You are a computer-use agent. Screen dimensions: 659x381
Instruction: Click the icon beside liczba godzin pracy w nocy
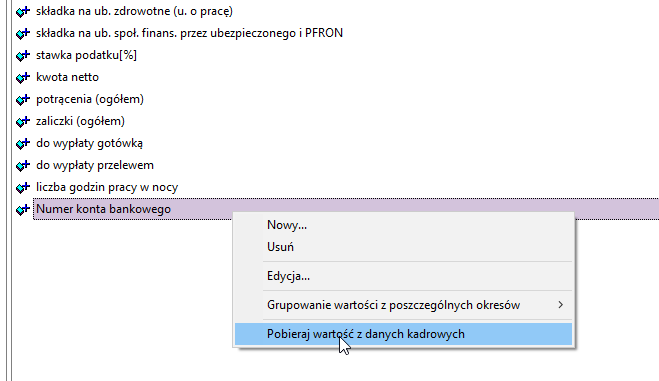click(23, 187)
